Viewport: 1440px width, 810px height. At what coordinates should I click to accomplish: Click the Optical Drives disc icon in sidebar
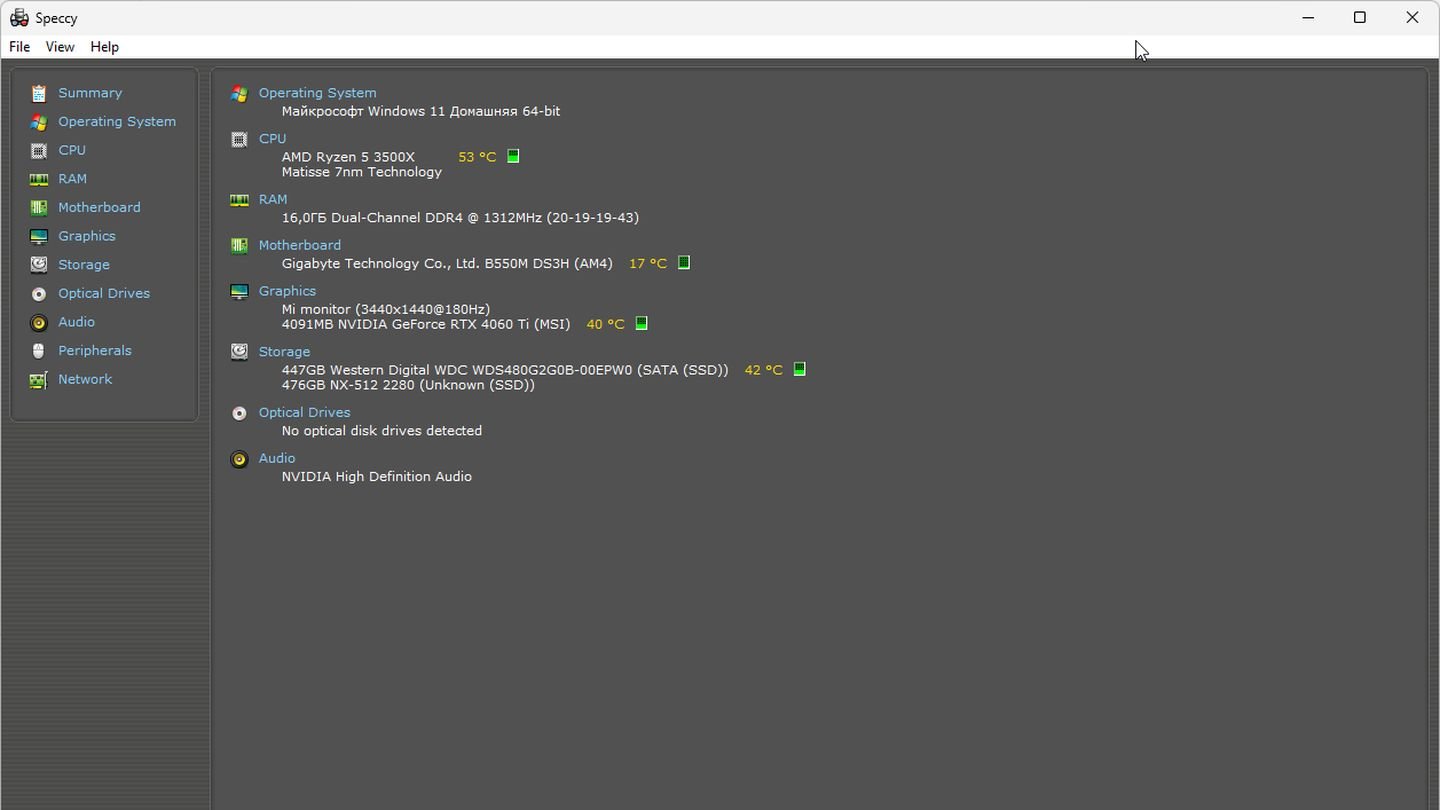(38, 294)
